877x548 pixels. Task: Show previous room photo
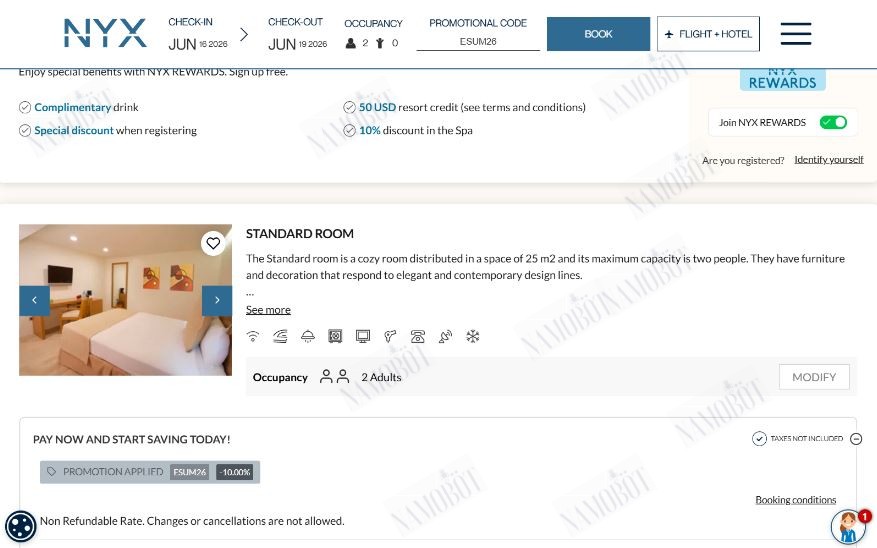point(34,300)
